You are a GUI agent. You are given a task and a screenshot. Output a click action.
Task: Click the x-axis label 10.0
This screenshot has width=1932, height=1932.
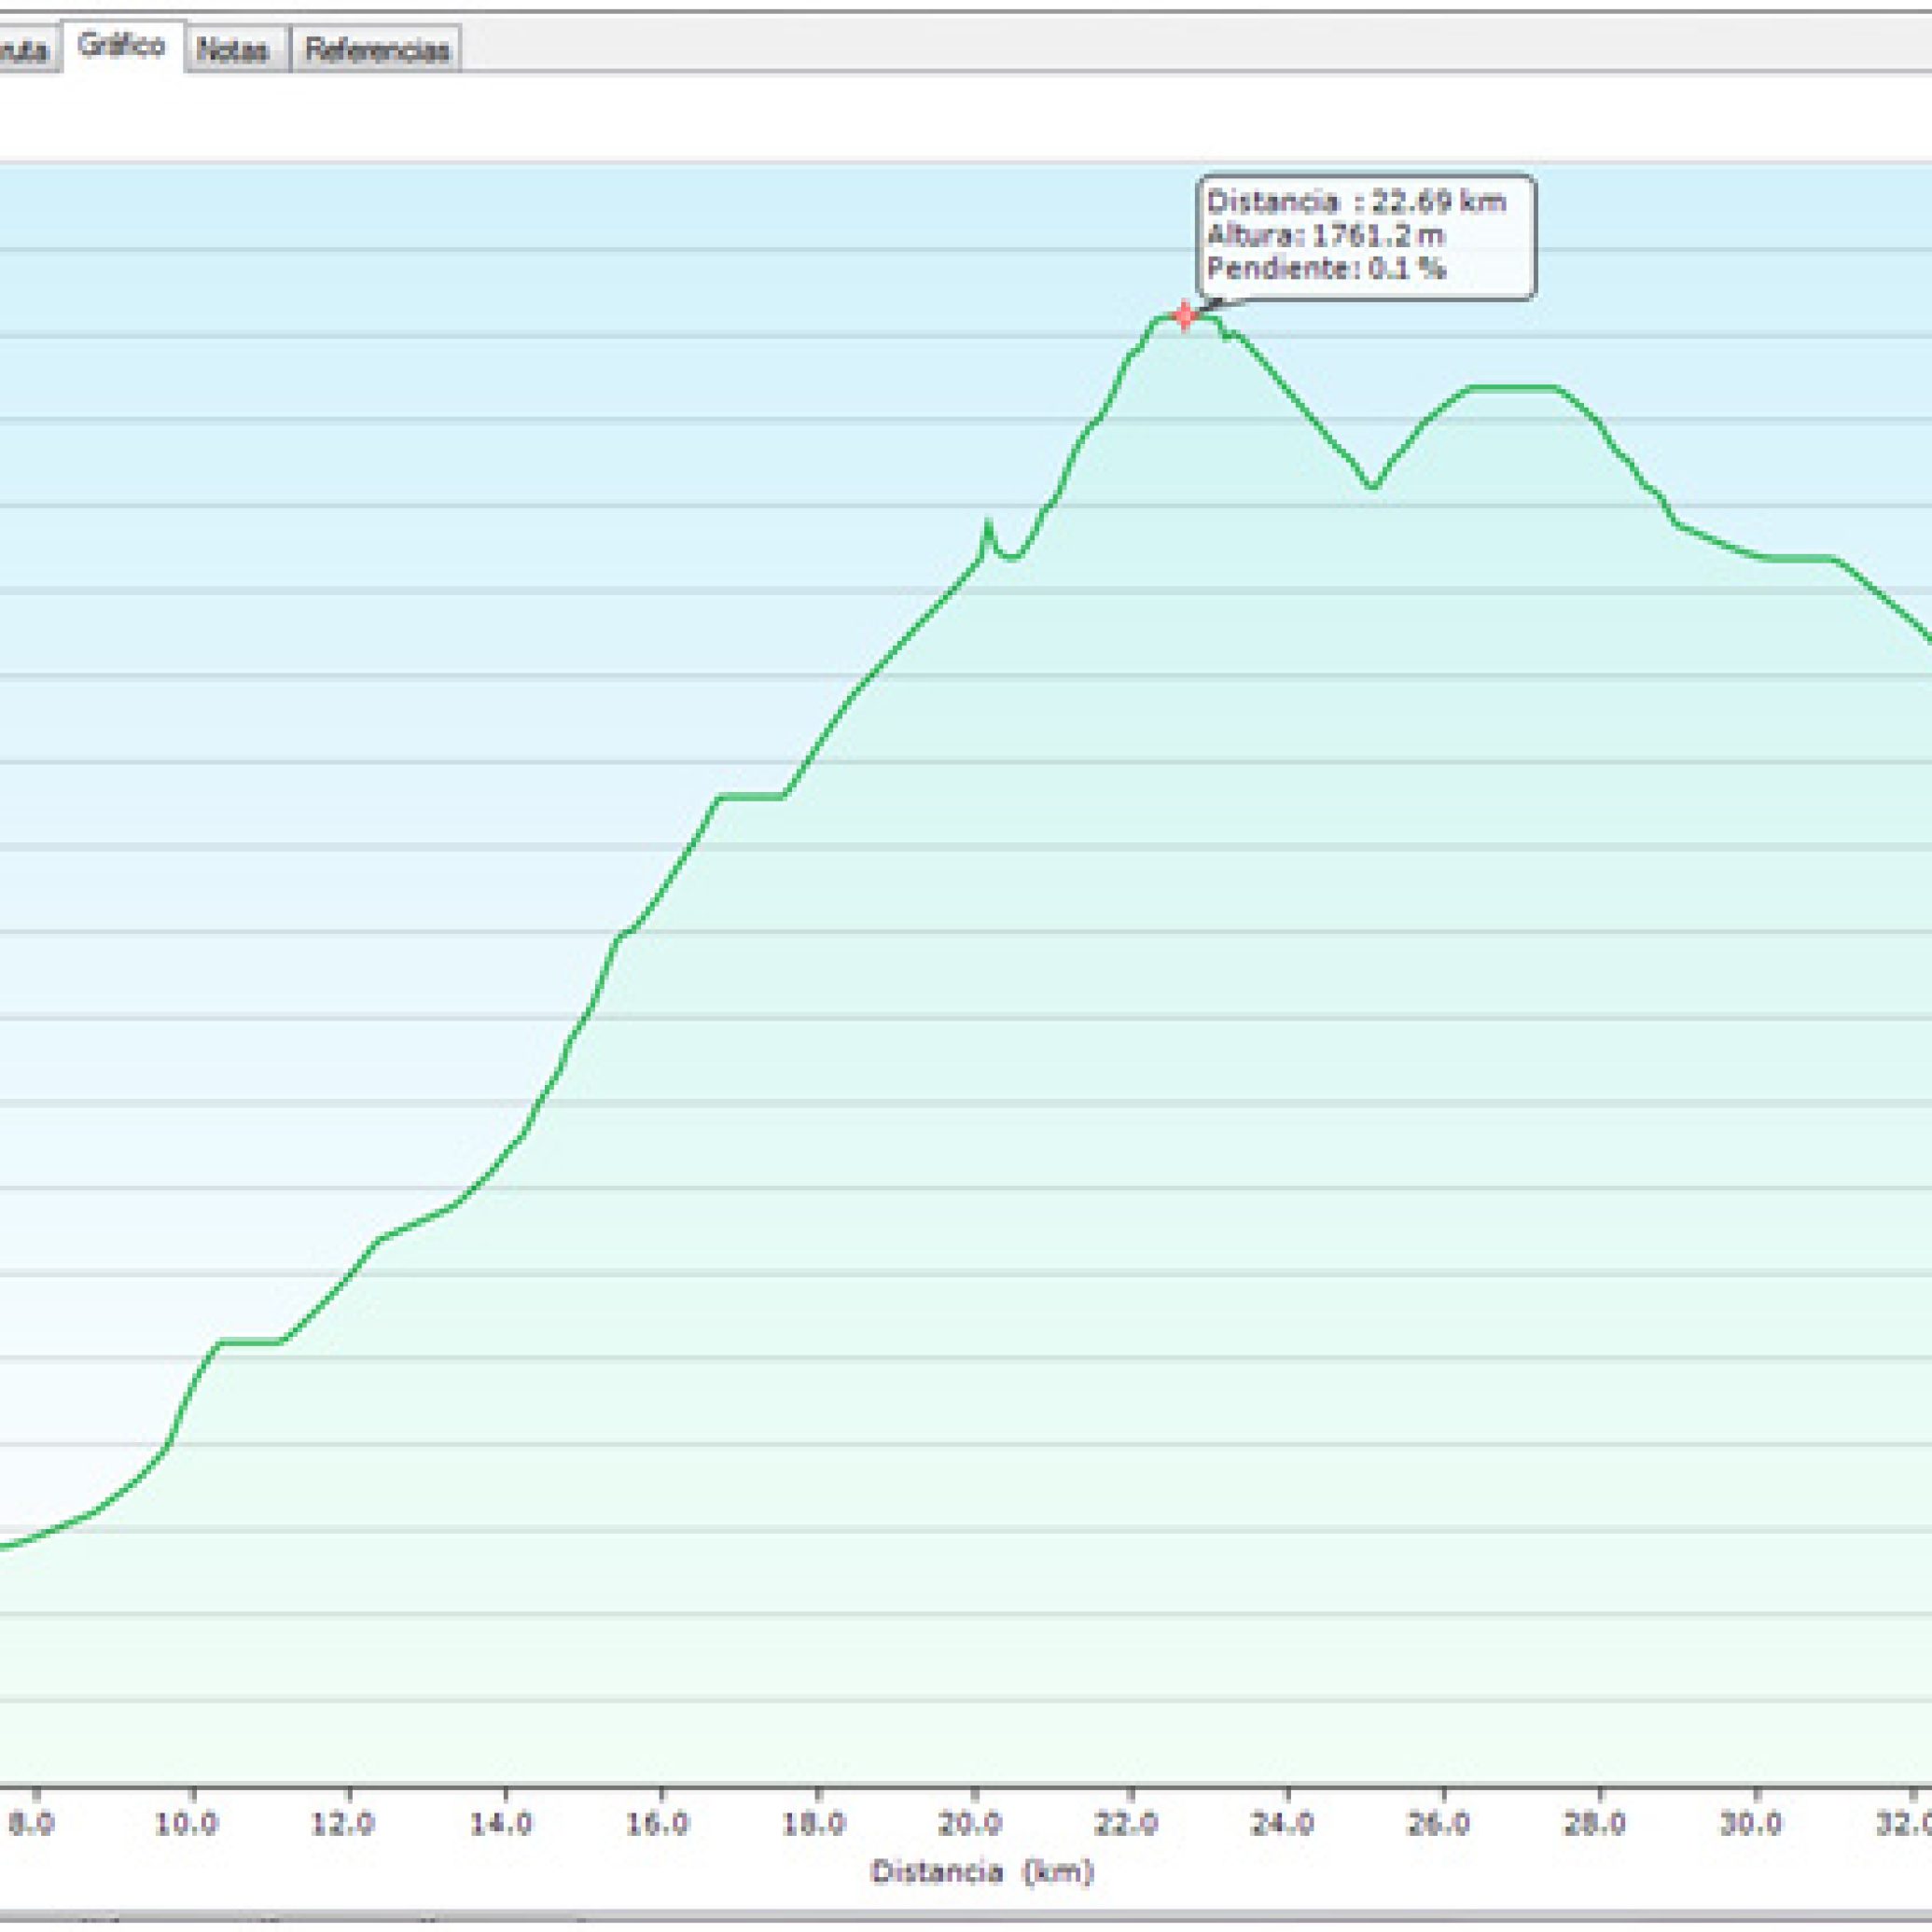(x=187, y=1823)
